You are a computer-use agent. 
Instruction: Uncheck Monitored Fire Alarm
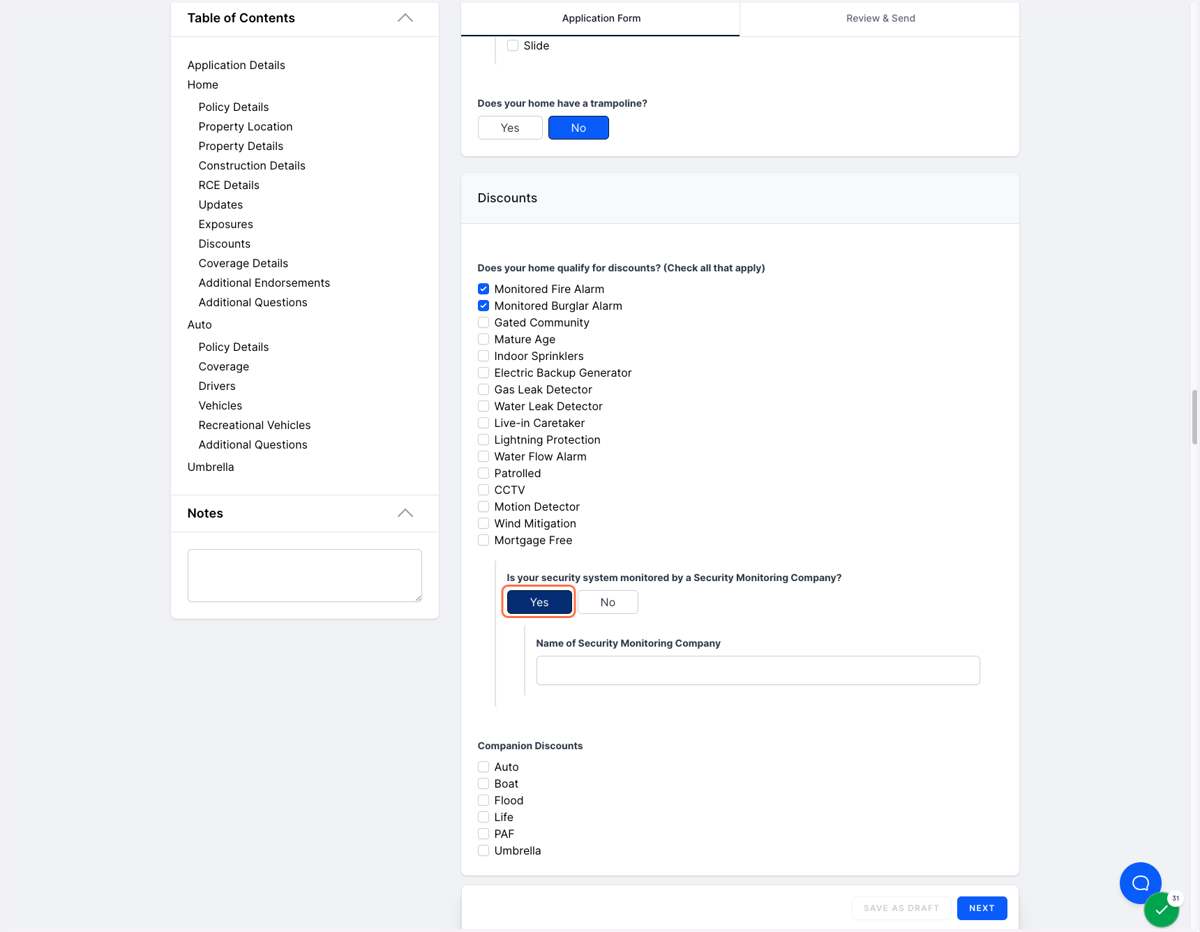[x=483, y=289]
